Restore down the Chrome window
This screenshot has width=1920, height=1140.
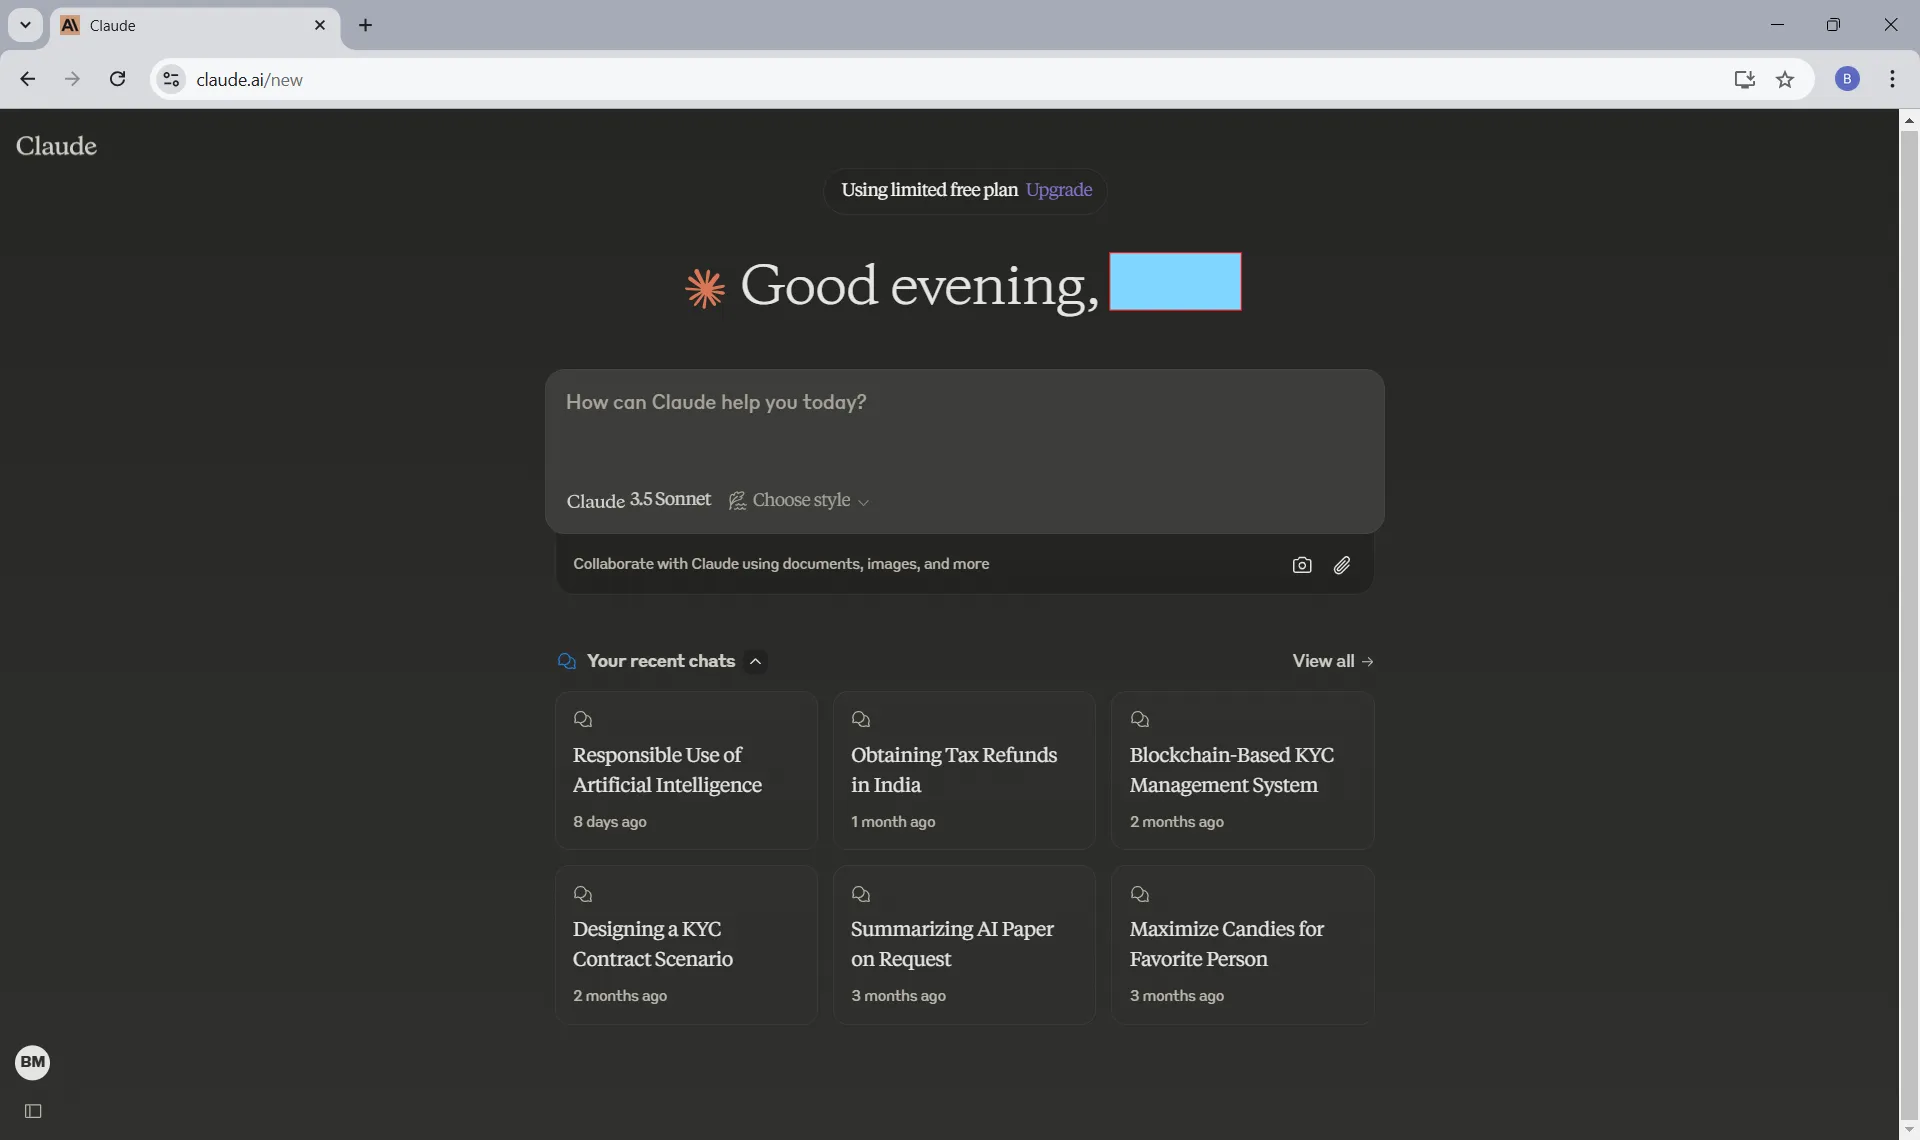click(1833, 25)
